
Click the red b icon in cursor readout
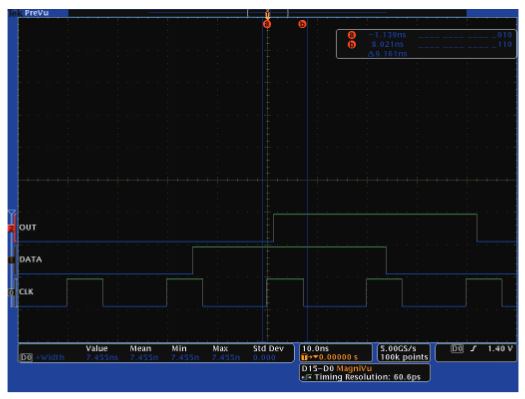(x=351, y=44)
